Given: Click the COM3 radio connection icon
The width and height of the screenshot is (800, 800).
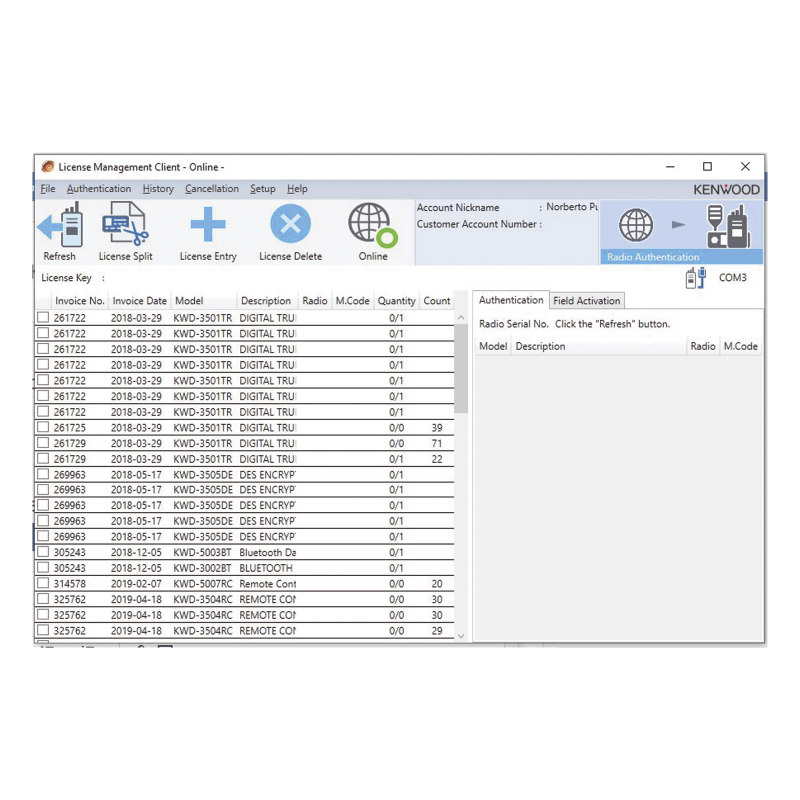Looking at the screenshot, I should [695, 278].
